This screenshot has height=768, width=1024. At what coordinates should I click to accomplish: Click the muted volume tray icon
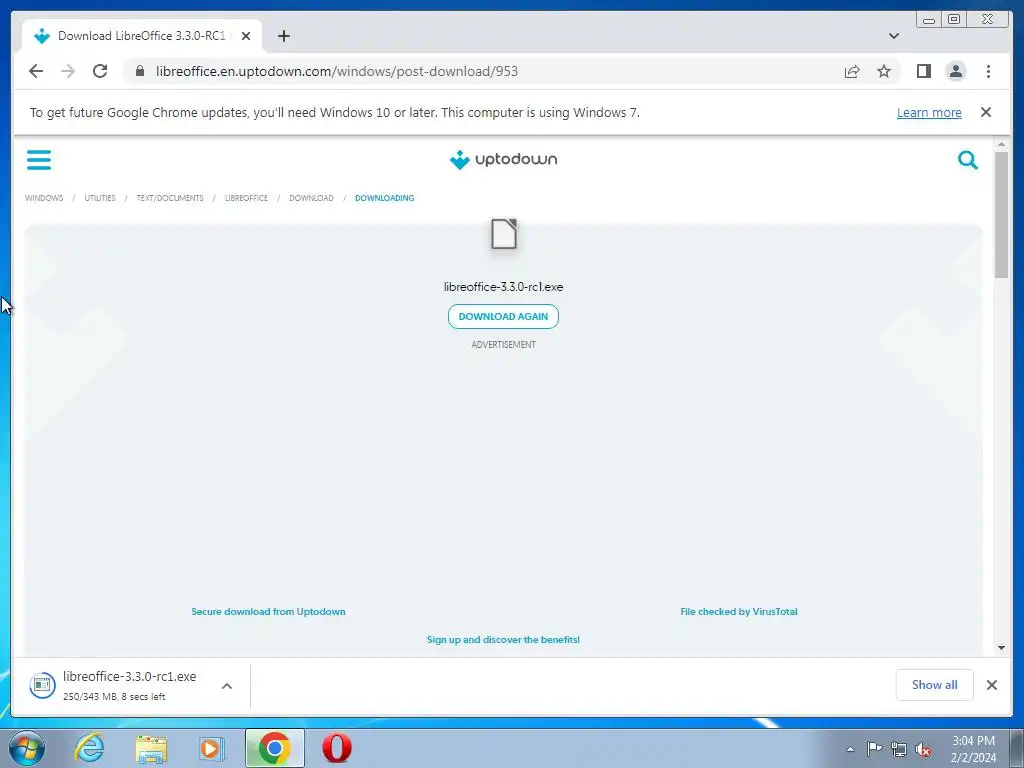point(923,749)
